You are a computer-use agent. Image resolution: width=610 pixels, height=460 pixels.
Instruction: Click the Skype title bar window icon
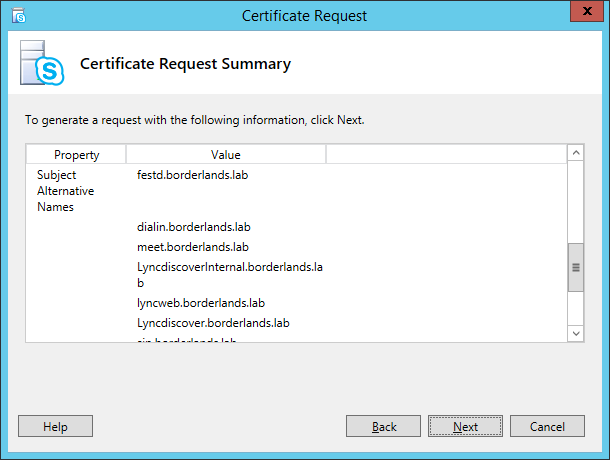pyautogui.click(x=19, y=16)
